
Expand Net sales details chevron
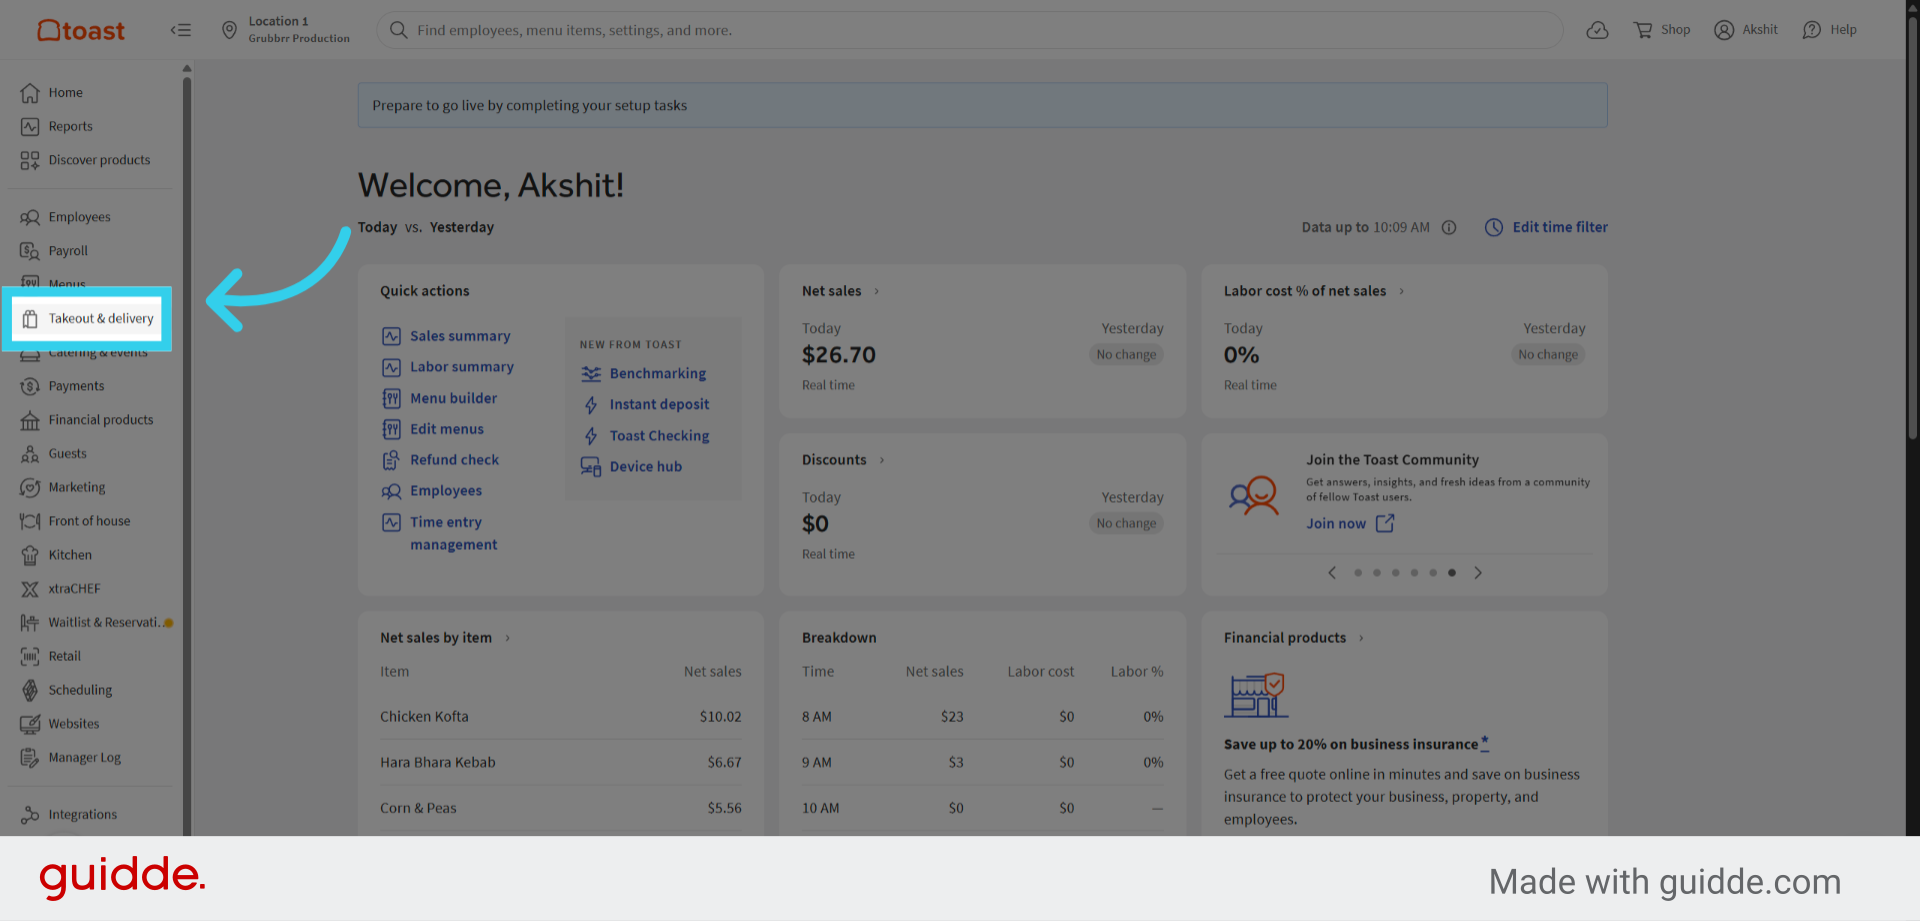877,291
